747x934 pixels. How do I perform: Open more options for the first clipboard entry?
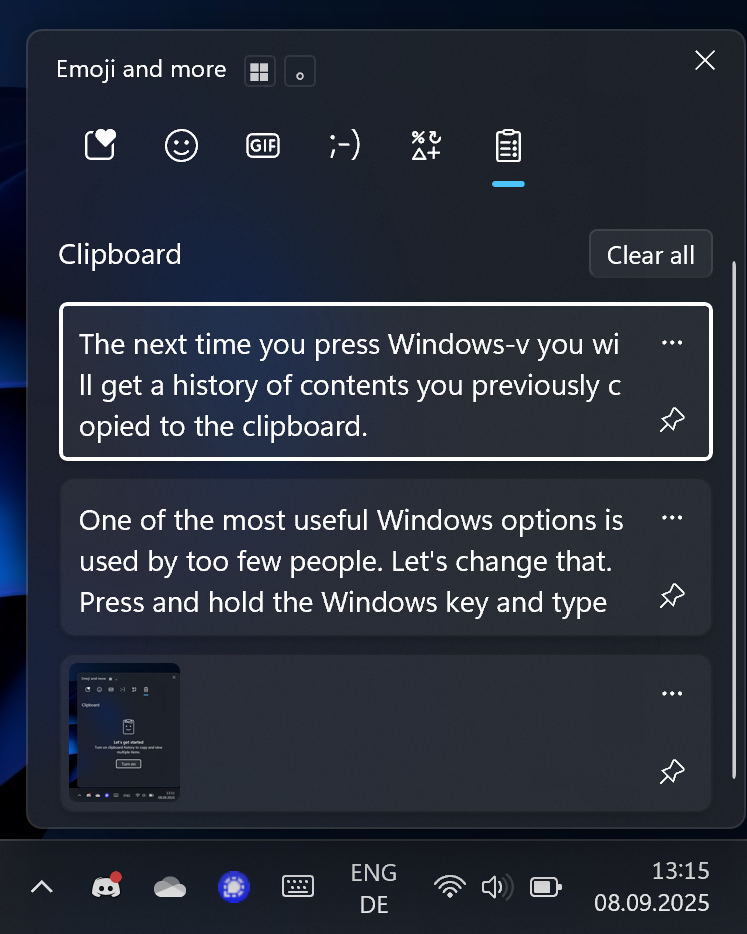coord(672,343)
